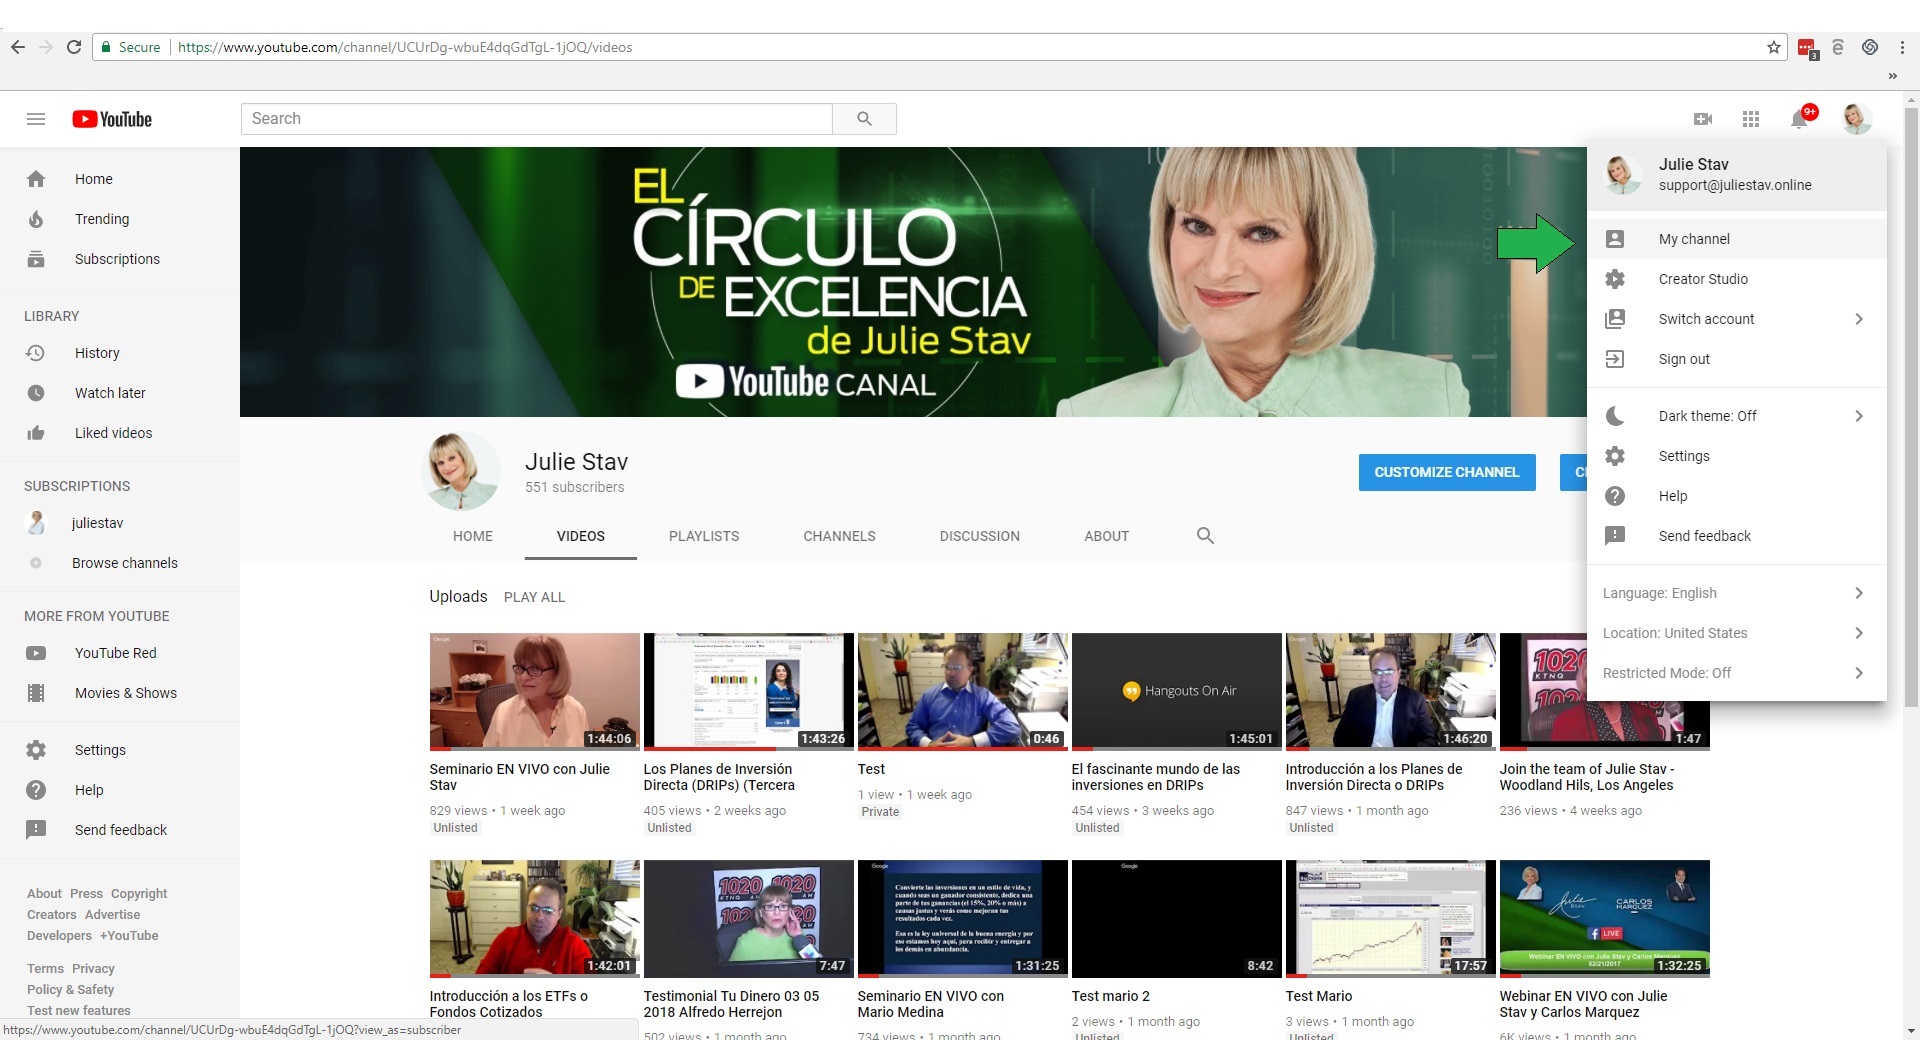The height and width of the screenshot is (1040, 1920).
Task: Open Seminario EN VIVO con Julie Stav thumbnail
Action: (x=534, y=691)
